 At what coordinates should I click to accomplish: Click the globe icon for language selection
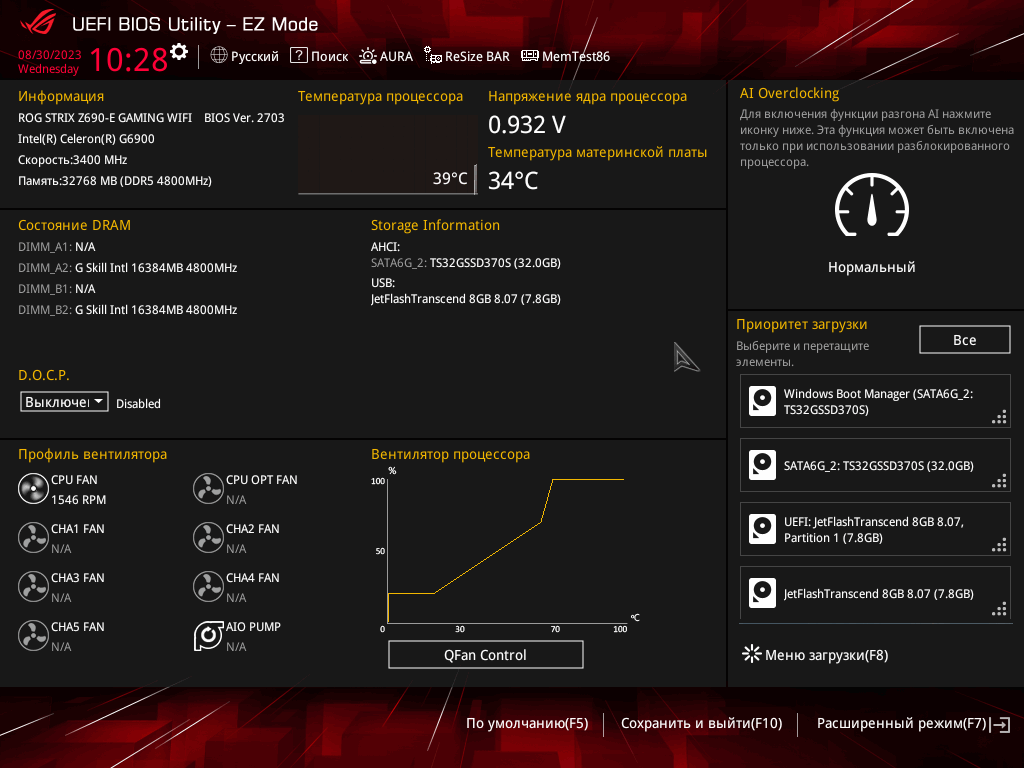(219, 56)
